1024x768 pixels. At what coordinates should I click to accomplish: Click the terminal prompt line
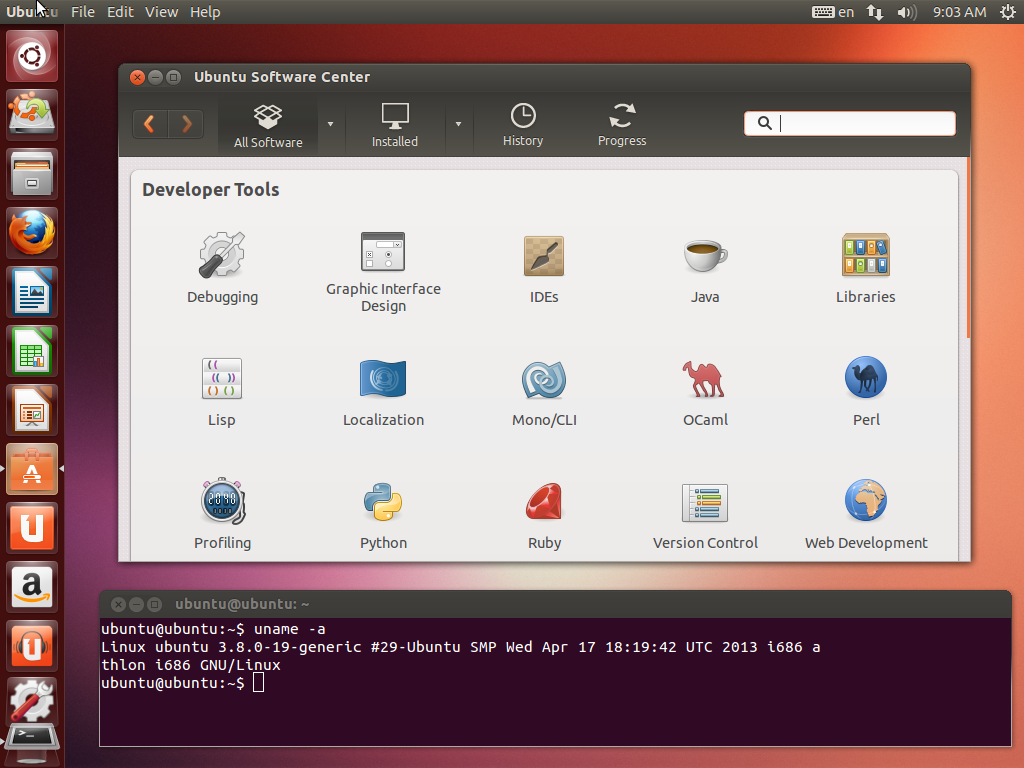[x=182, y=683]
